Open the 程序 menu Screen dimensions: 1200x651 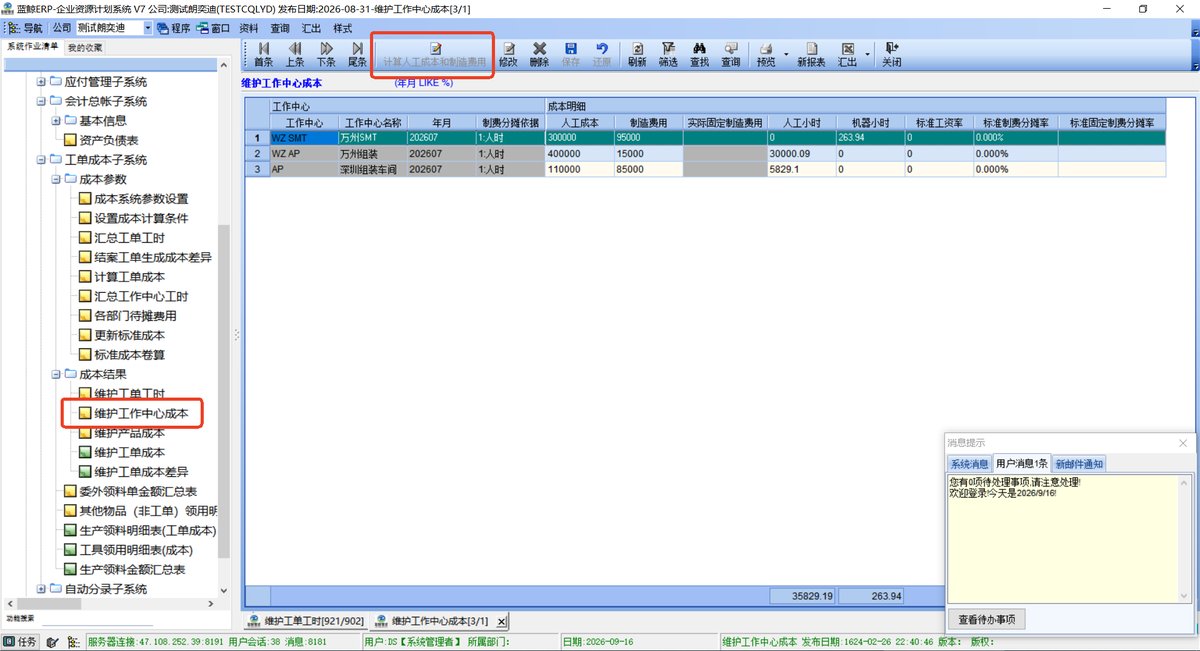point(172,28)
